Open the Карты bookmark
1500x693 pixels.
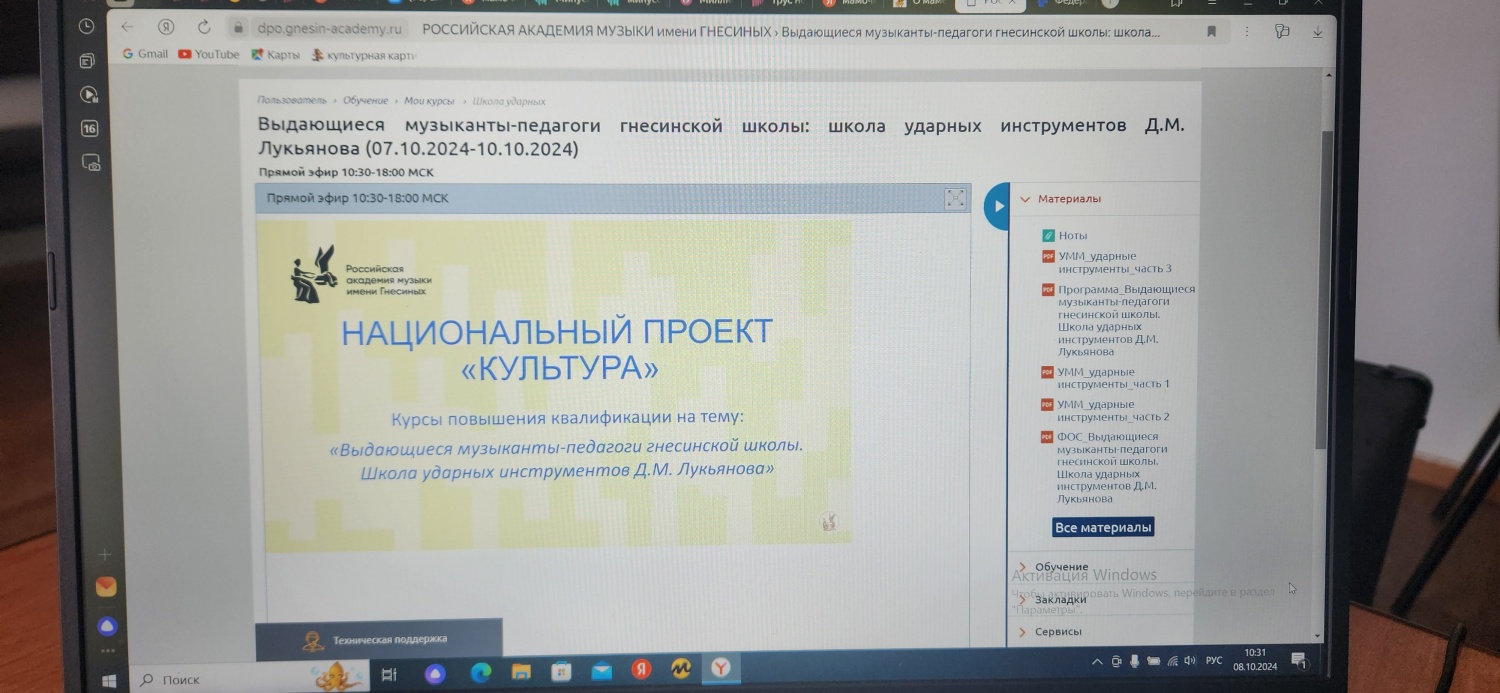276,55
